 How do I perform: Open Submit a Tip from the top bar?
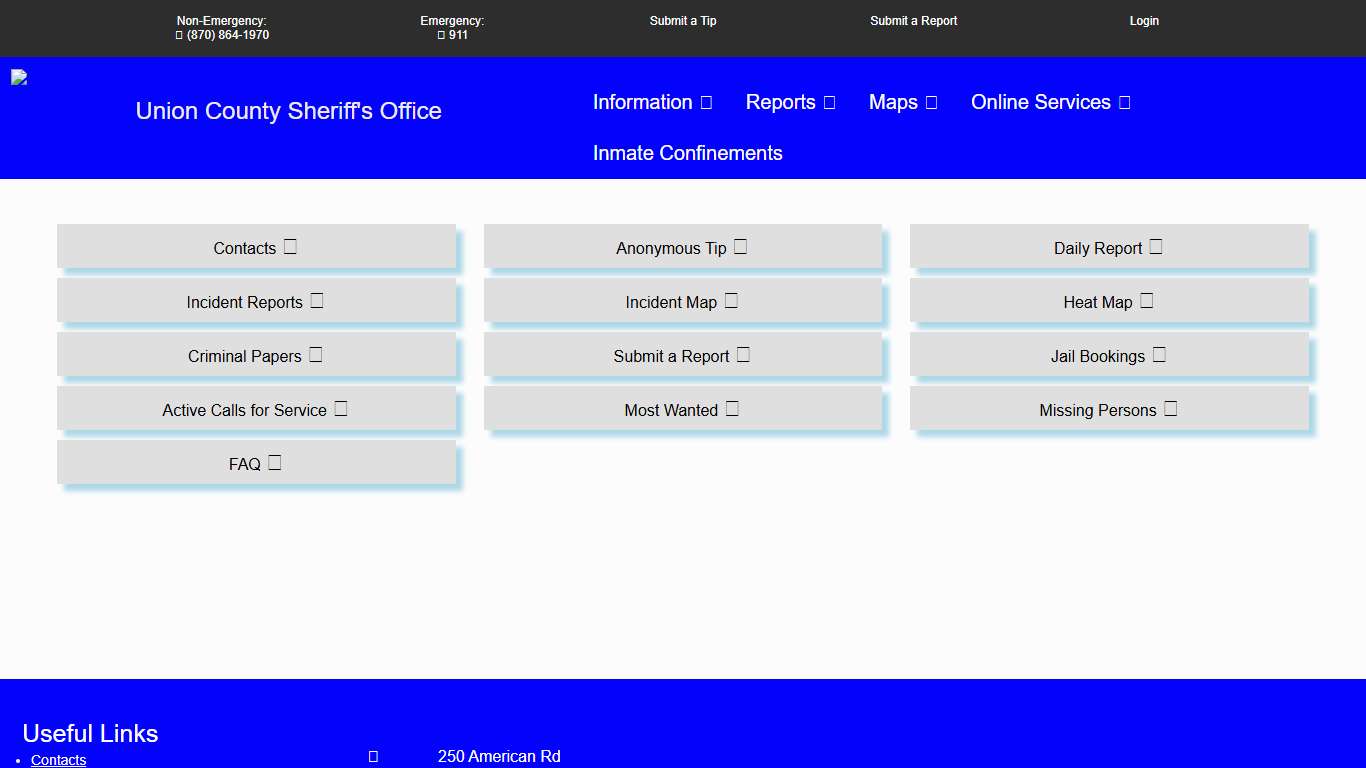click(x=683, y=21)
